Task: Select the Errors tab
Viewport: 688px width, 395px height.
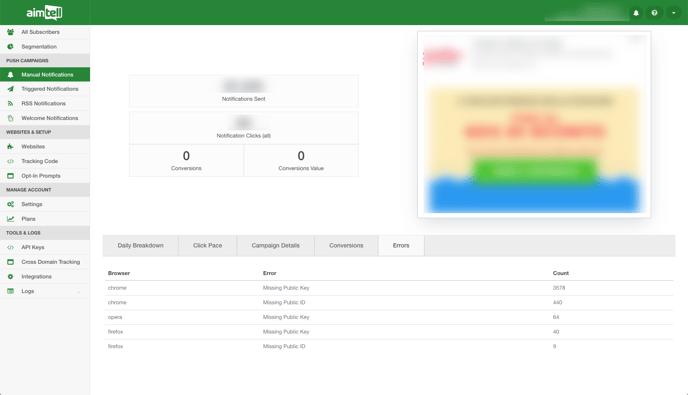Action: pos(401,245)
